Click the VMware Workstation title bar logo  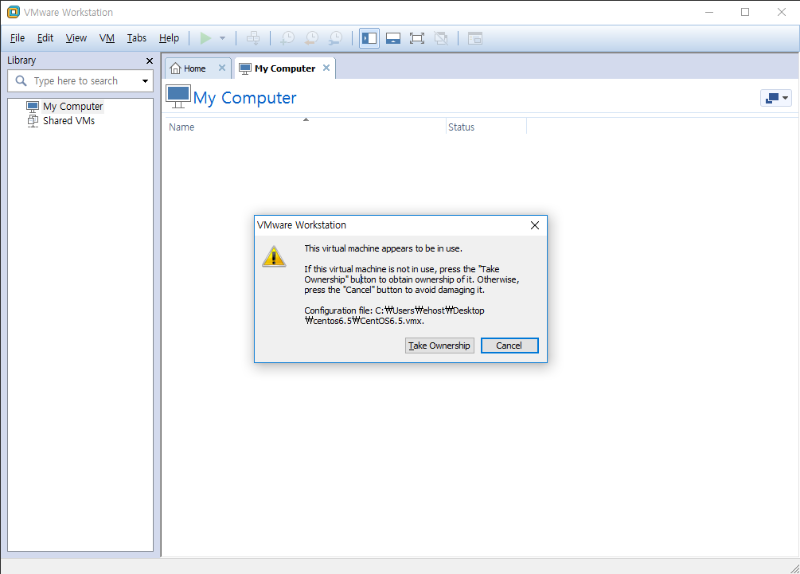pyautogui.click(x=13, y=12)
